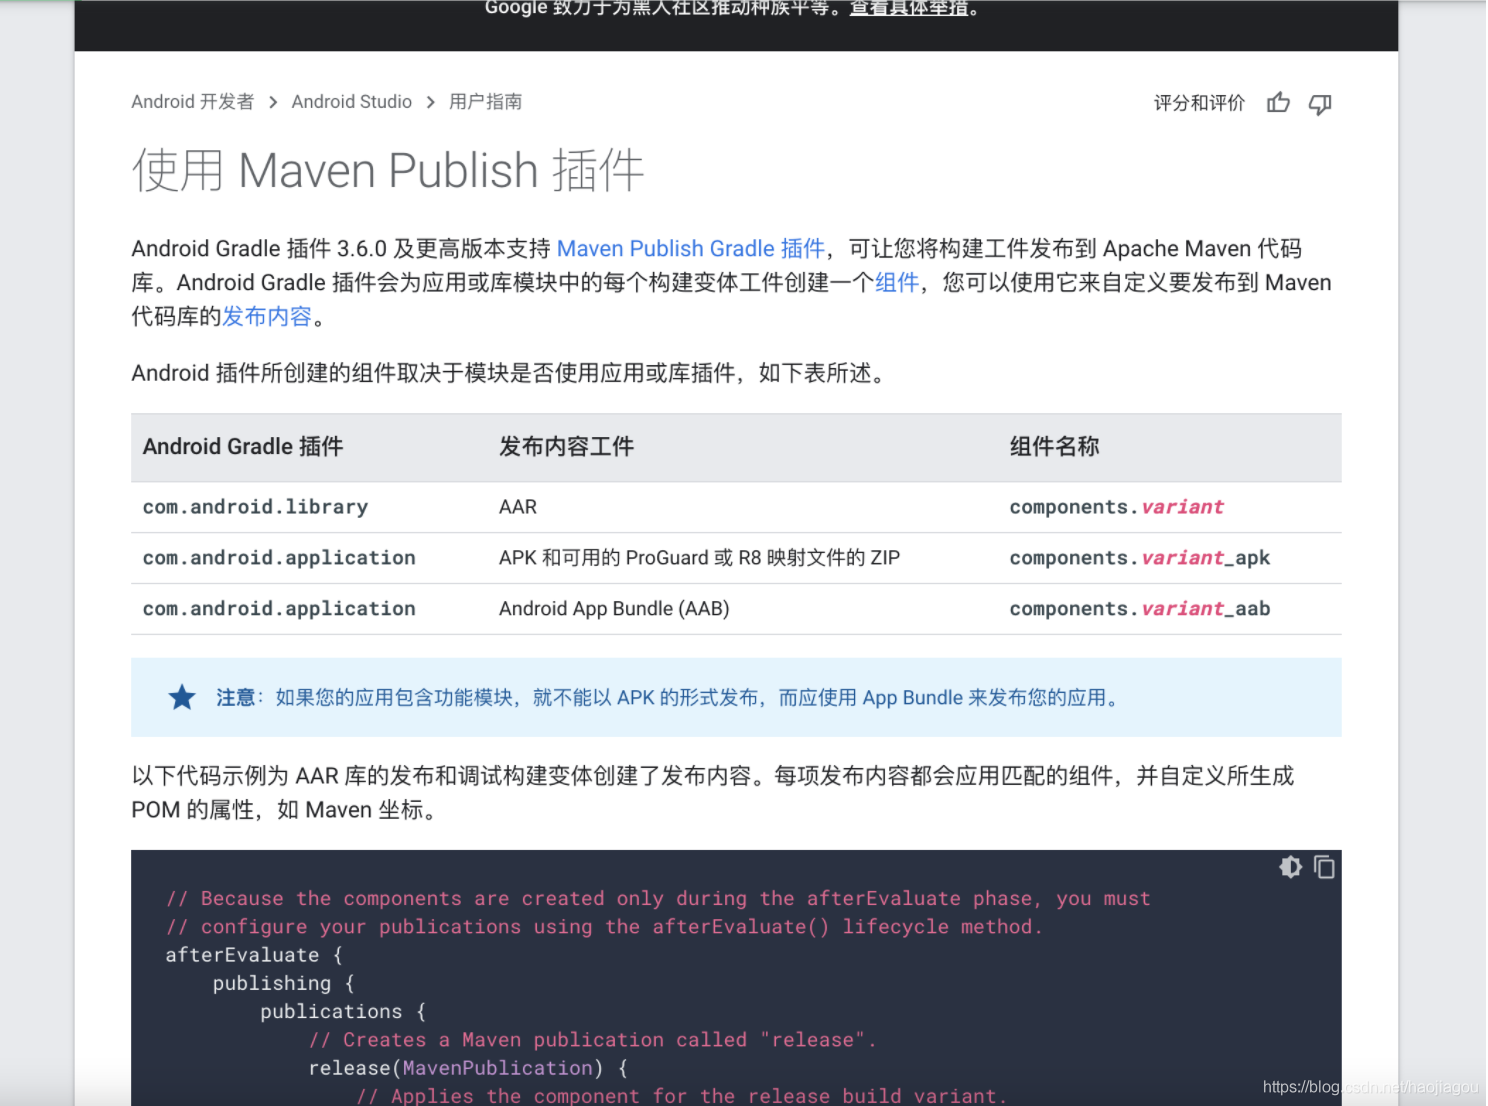Click the blue star note icon
This screenshot has width=1488, height=1106.
click(x=182, y=697)
